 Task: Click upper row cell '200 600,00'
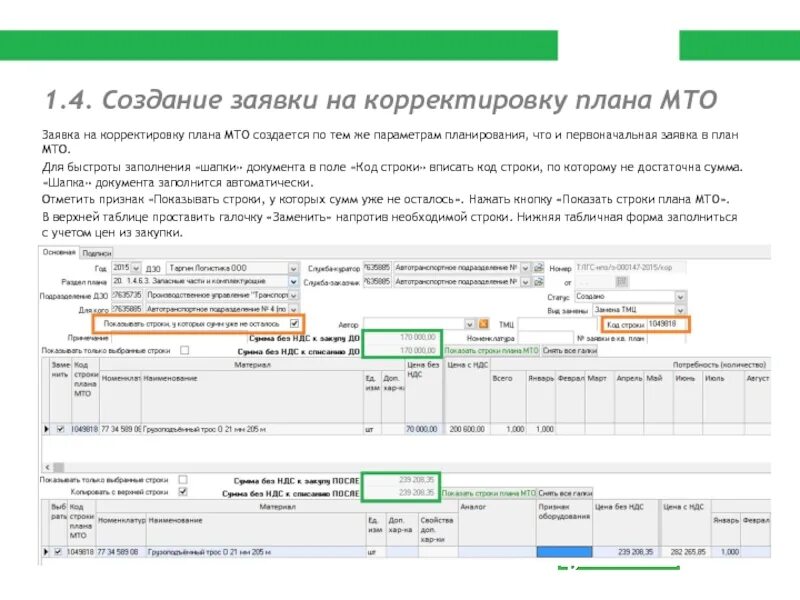point(467,429)
